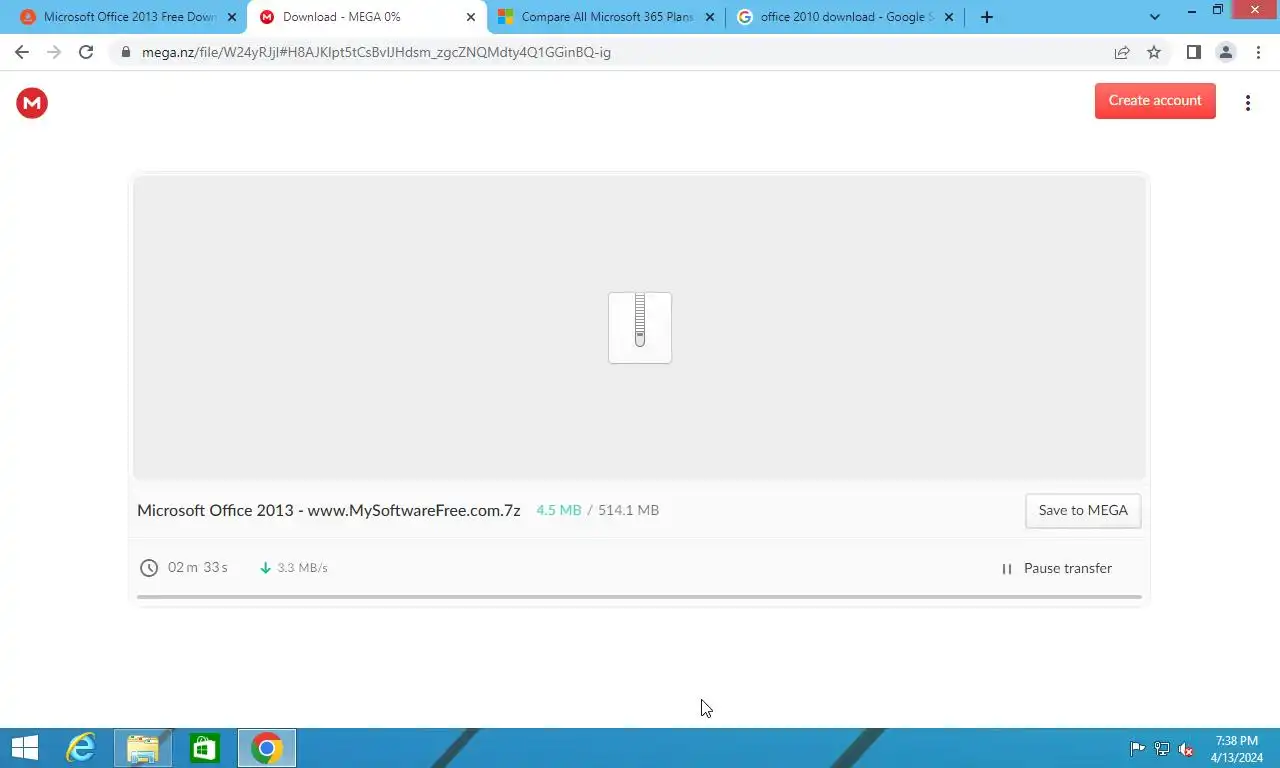
Task: Open a new Chrome tab
Action: coord(987,17)
